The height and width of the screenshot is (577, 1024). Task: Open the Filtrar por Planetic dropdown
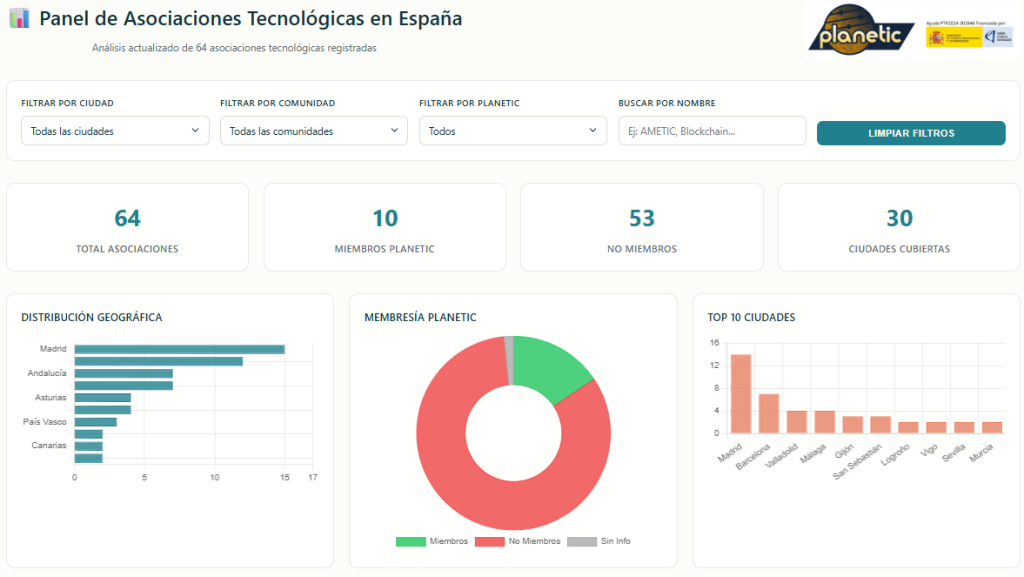tap(513, 131)
